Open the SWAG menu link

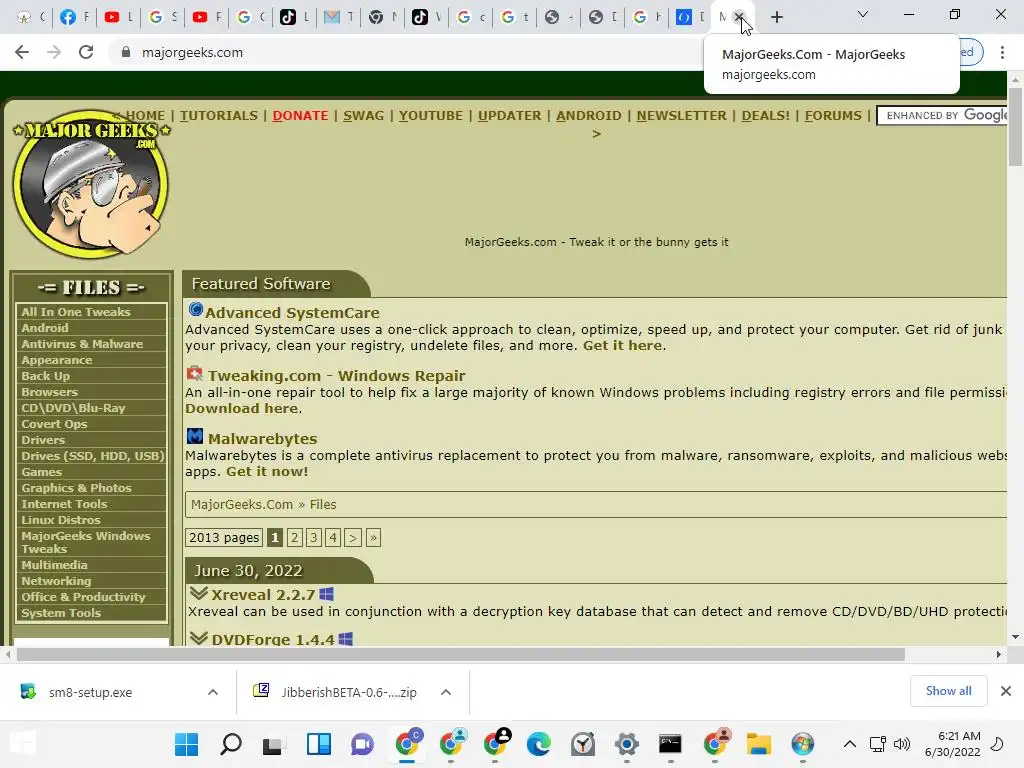(364, 116)
